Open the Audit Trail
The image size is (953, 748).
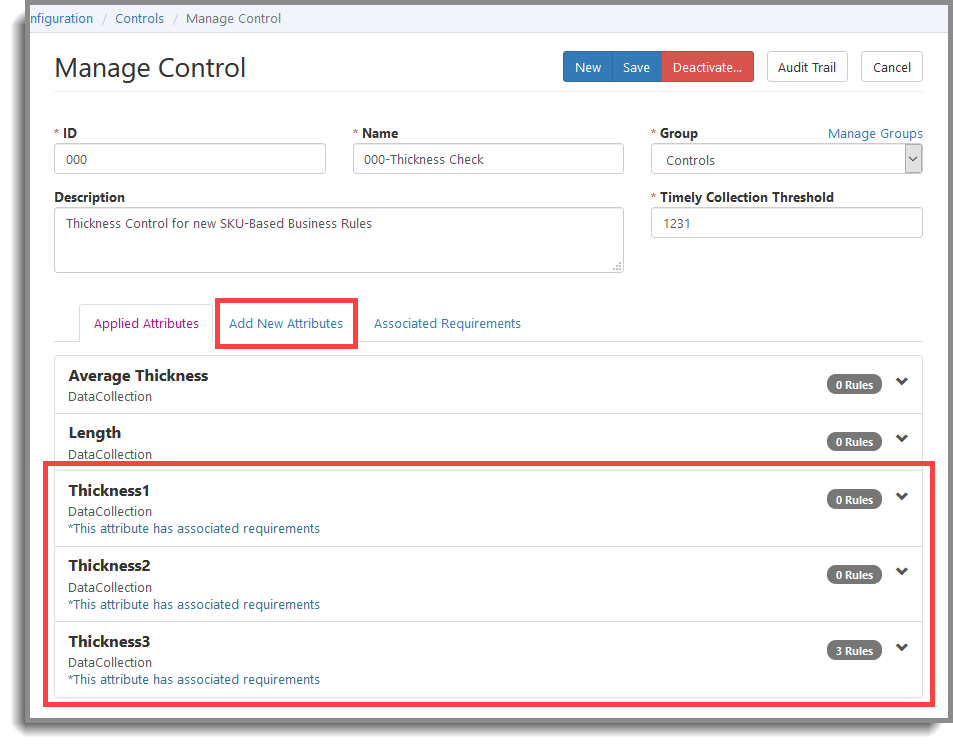[807, 67]
